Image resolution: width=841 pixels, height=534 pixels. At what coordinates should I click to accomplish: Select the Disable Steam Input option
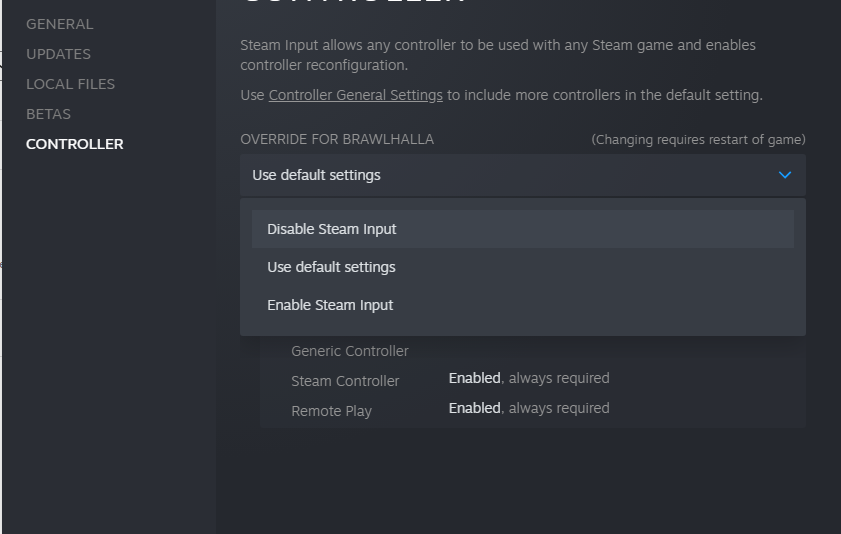point(332,229)
